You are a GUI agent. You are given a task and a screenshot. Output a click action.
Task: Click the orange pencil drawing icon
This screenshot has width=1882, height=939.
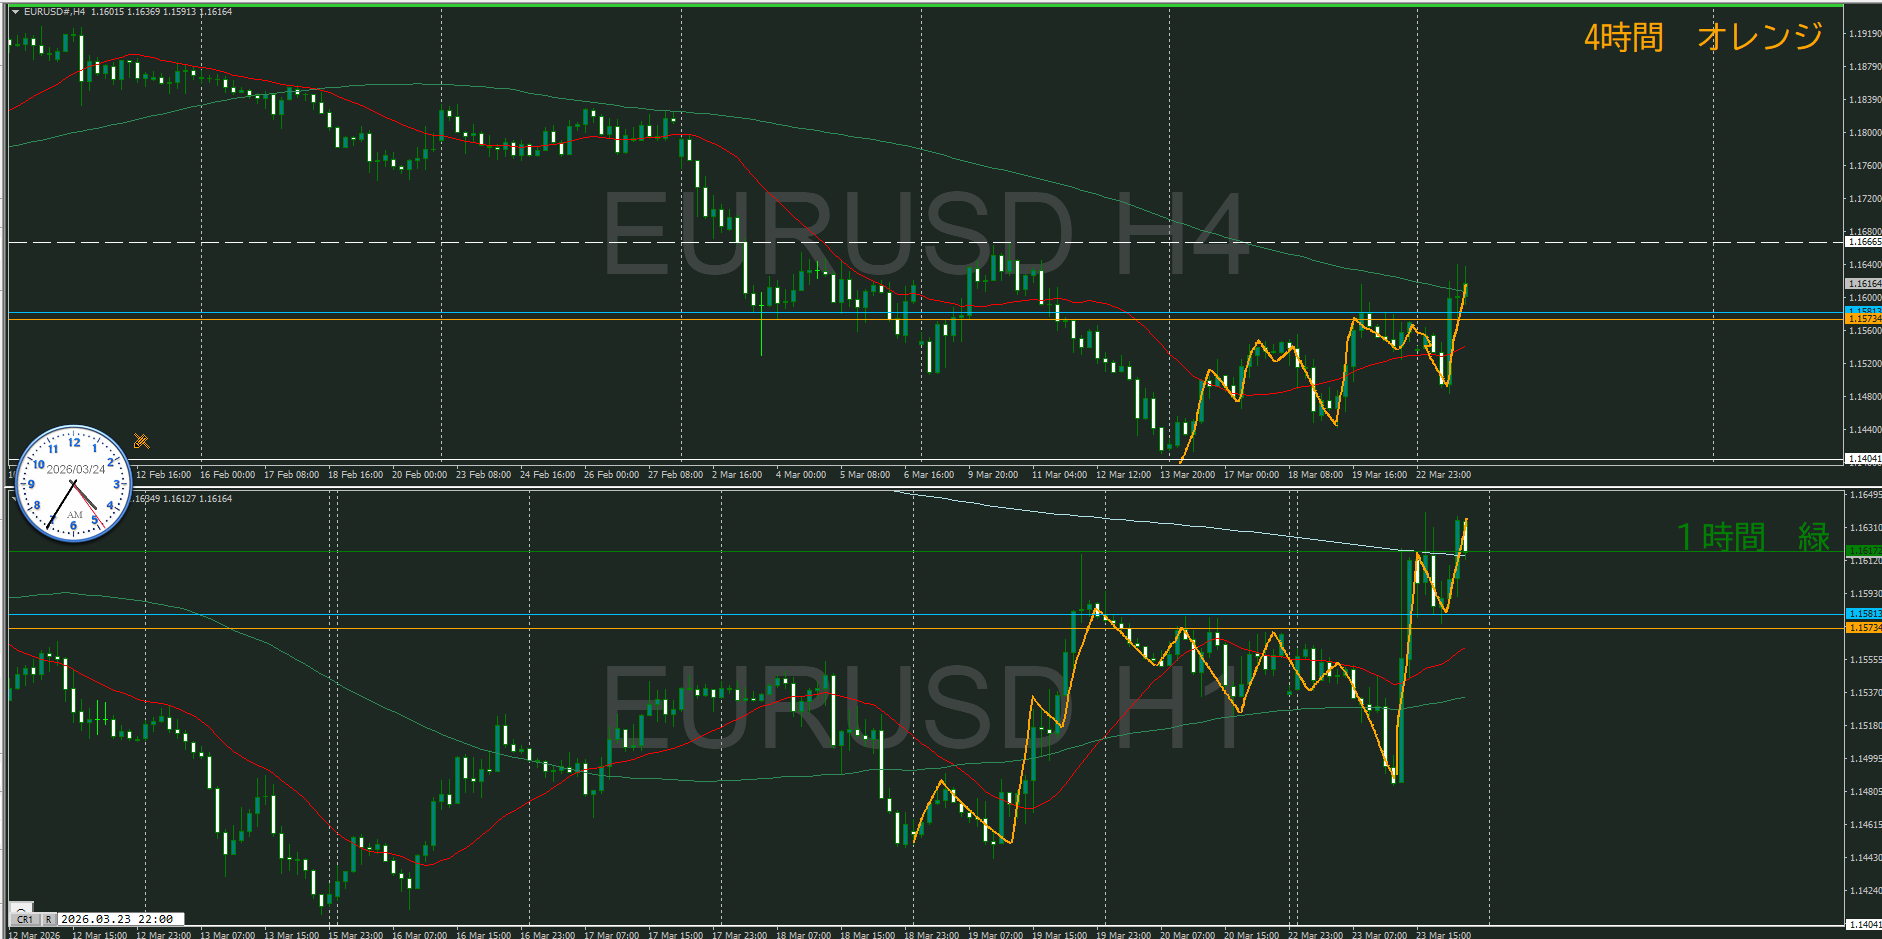tap(141, 441)
